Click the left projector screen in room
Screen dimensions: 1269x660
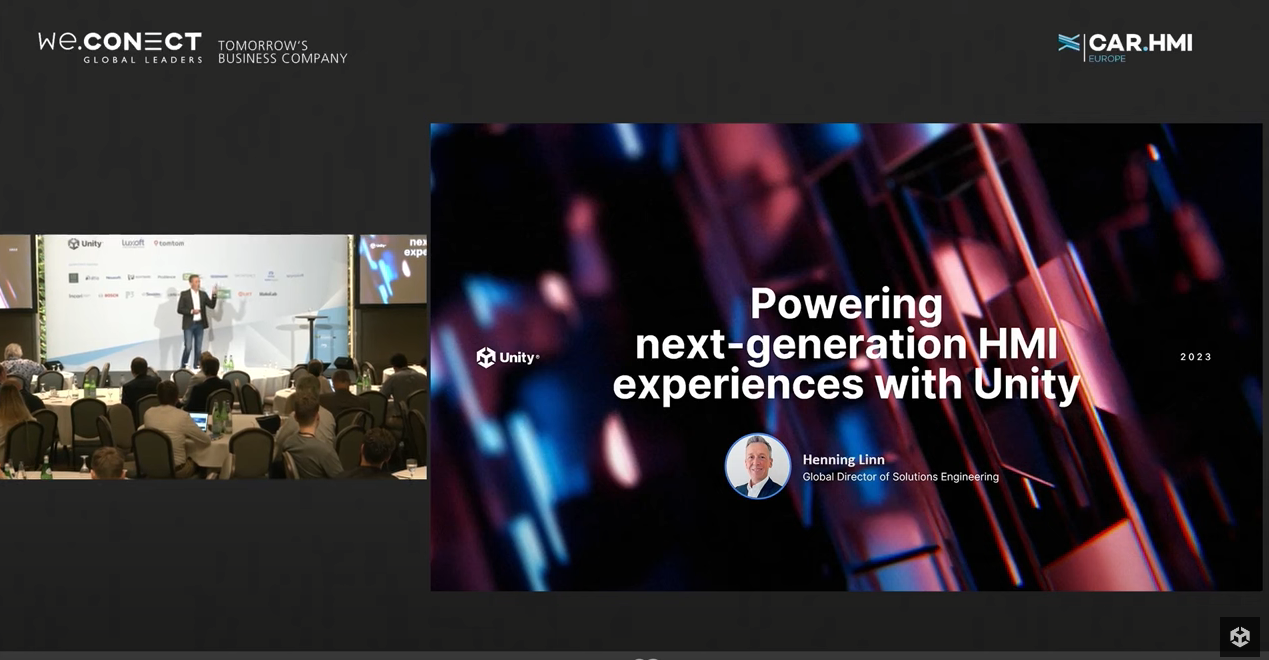pos(15,271)
